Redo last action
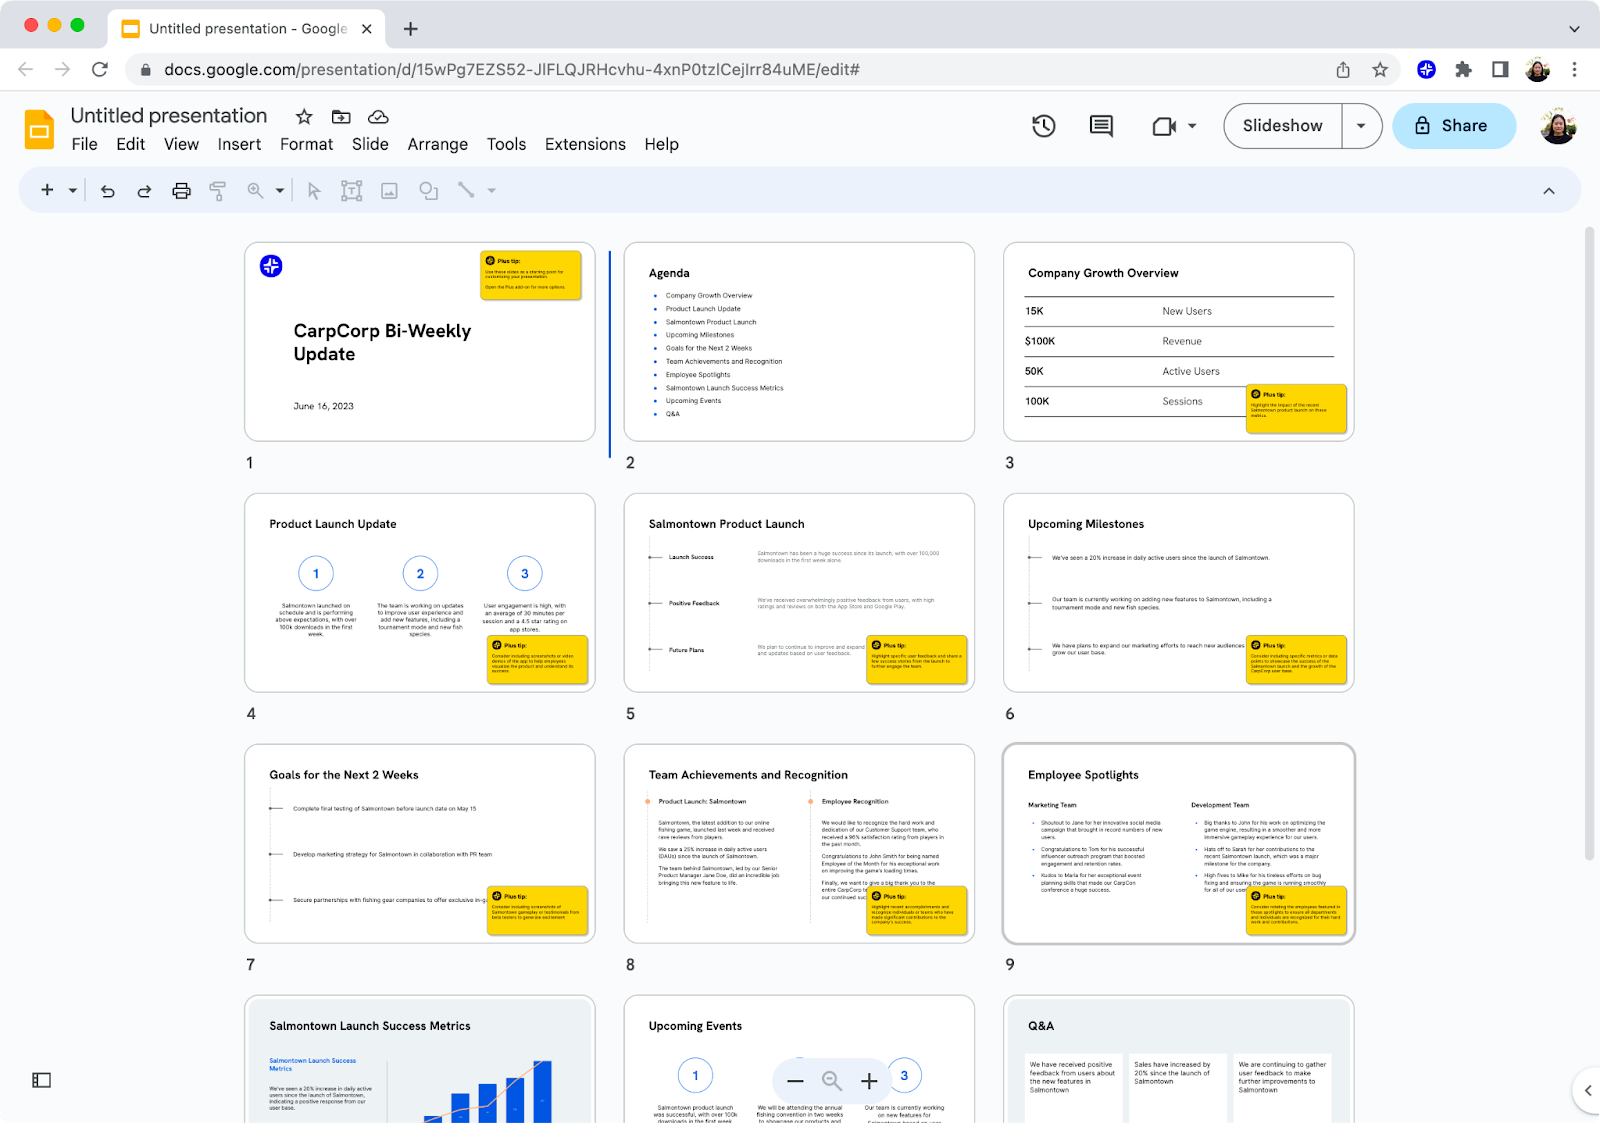1600x1123 pixels. [144, 191]
